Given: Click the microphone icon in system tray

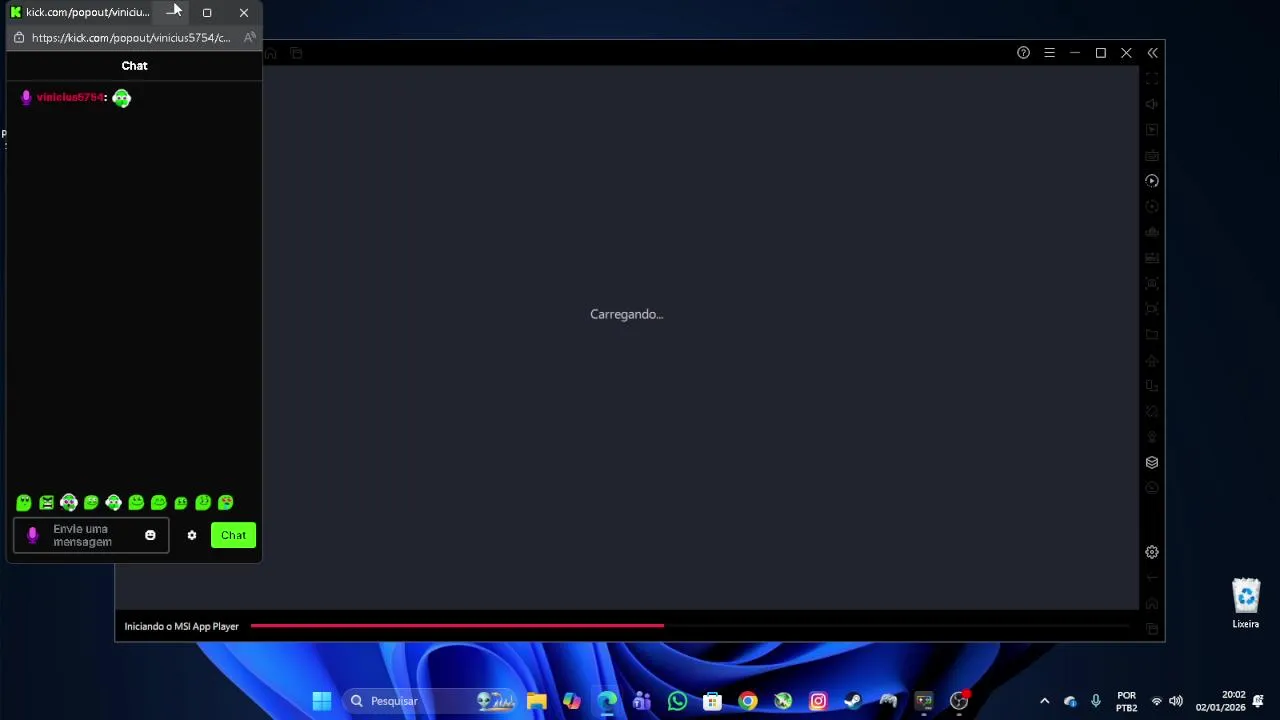Looking at the screenshot, I should pyautogui.click(x=1096, y=701).
